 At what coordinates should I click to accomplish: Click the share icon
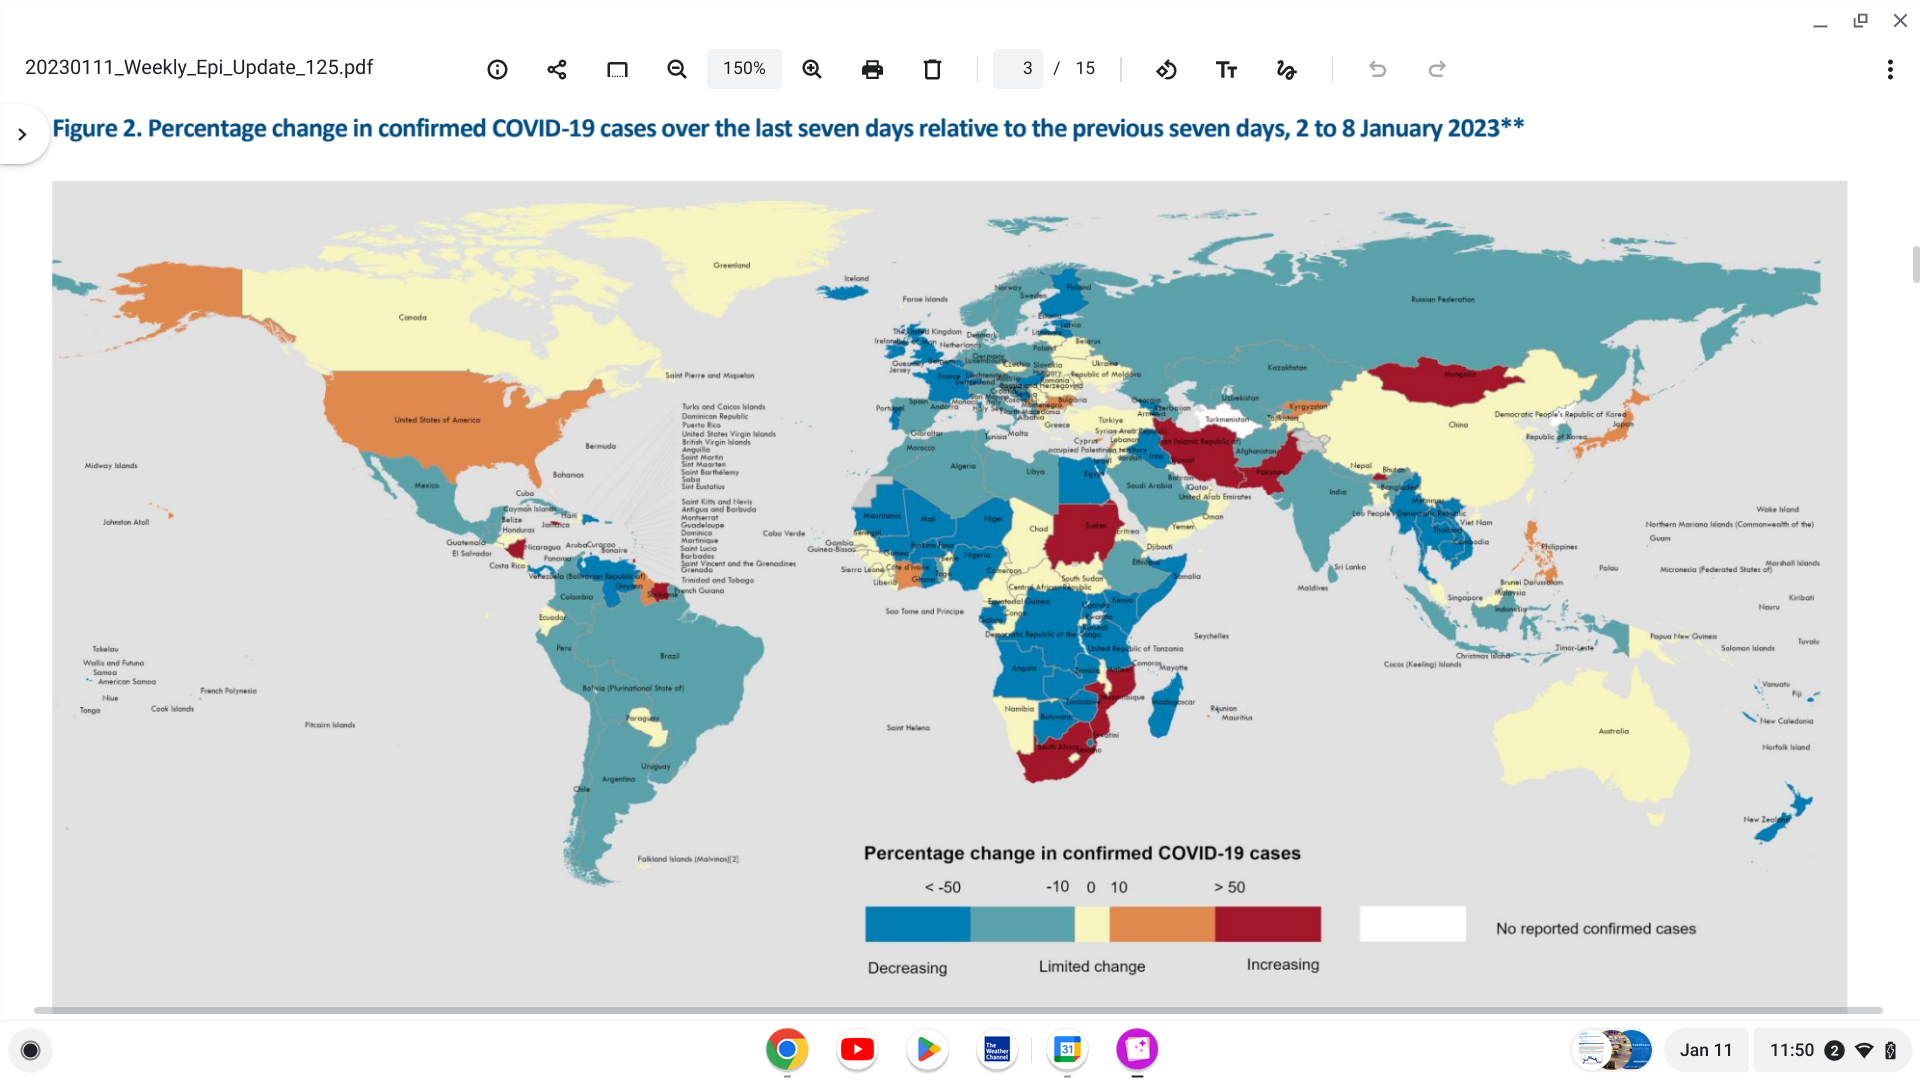(x=557, y=69)
